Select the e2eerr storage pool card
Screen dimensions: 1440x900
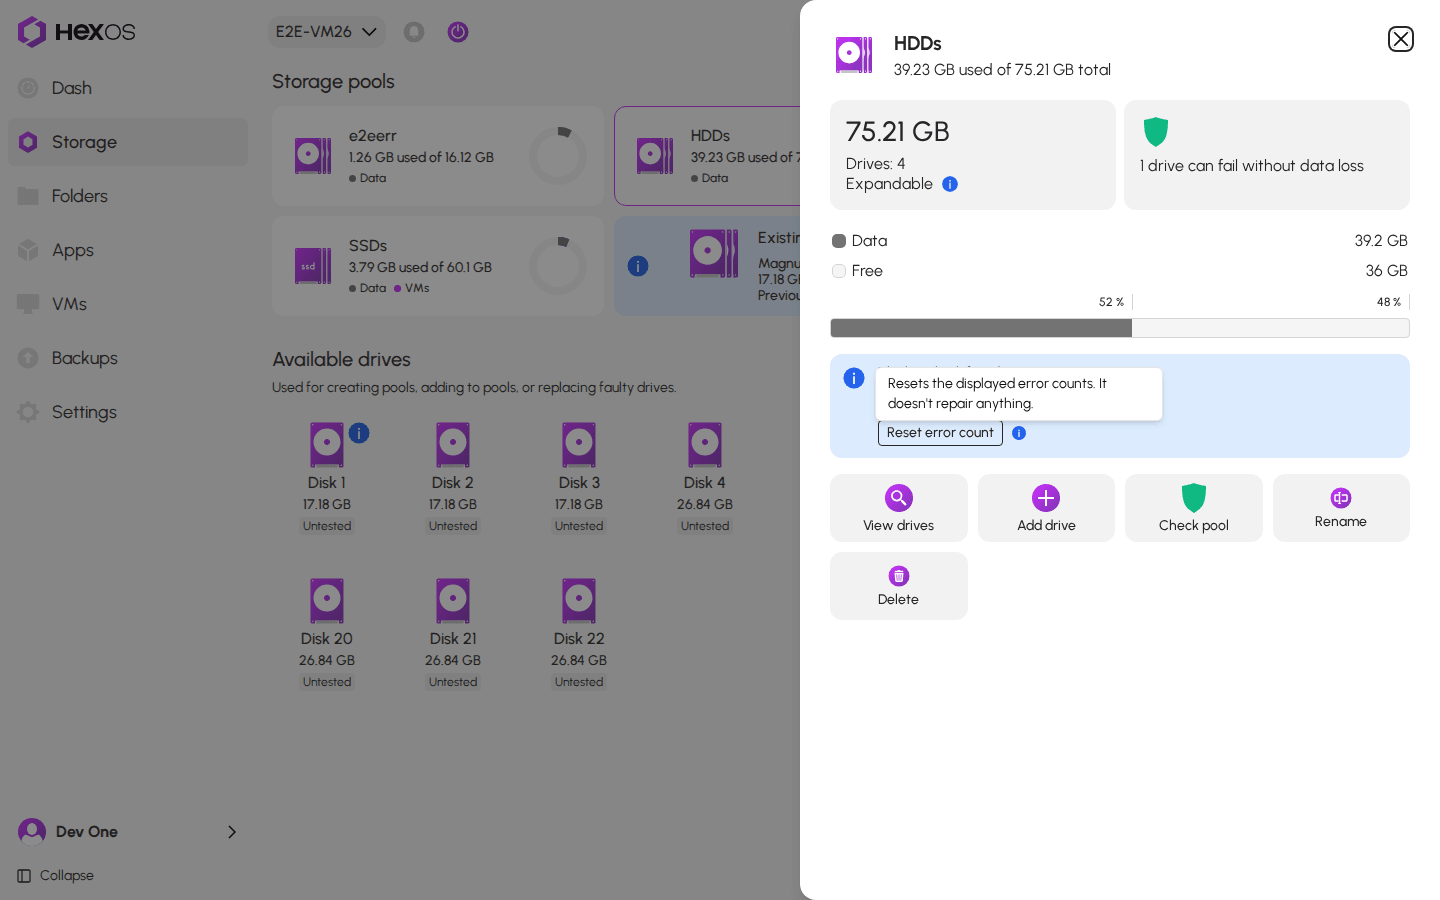click(438, 156)
